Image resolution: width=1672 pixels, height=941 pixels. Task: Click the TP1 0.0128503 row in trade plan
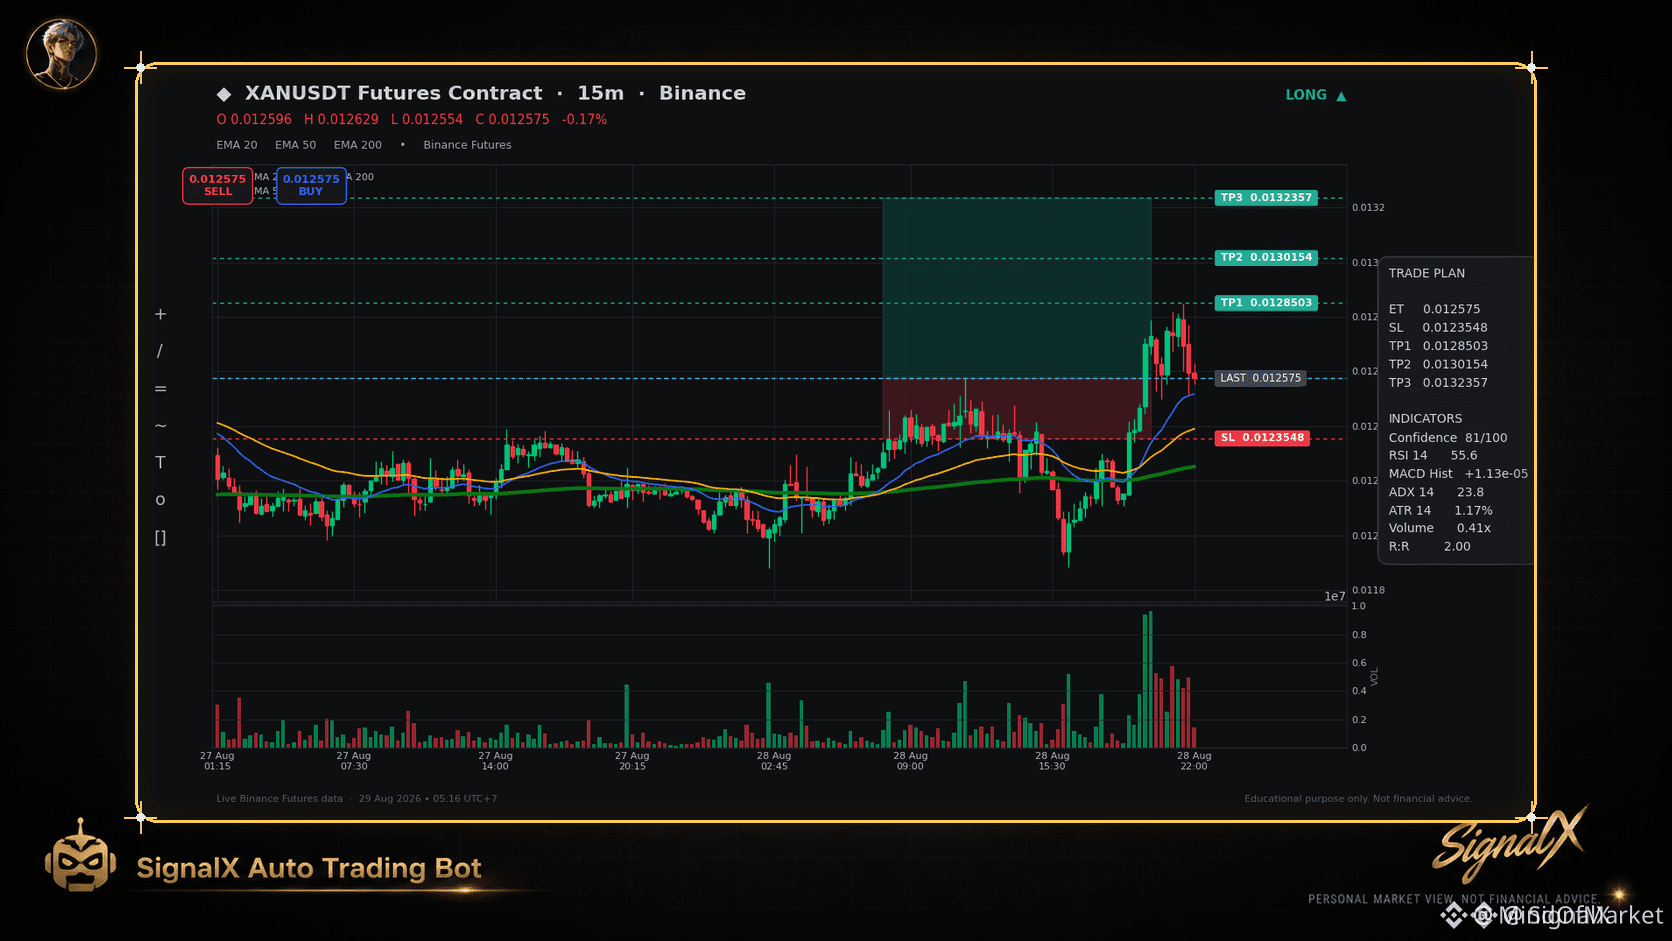click(x=1438, y=346)
